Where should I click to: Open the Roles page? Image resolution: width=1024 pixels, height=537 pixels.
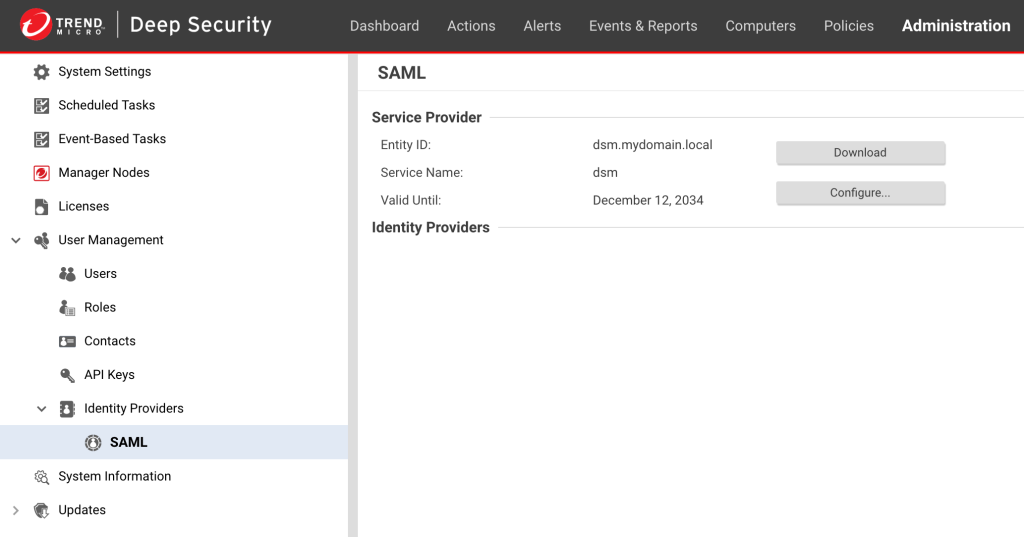point(100,307)
